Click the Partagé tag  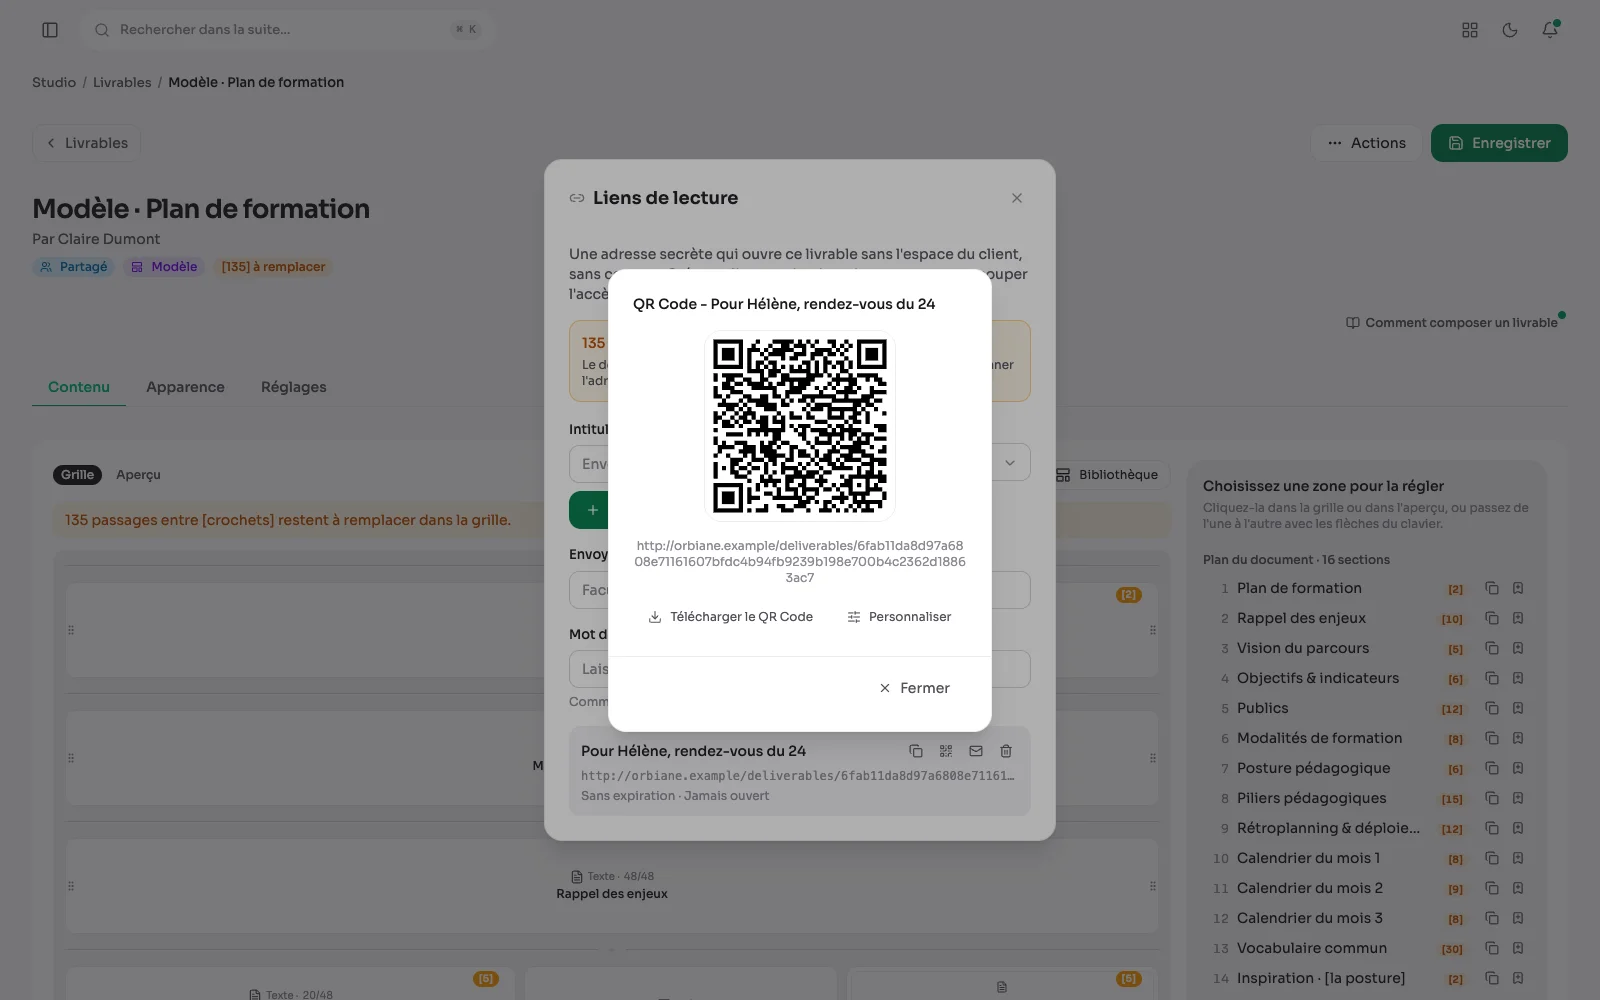click(74, 267)
